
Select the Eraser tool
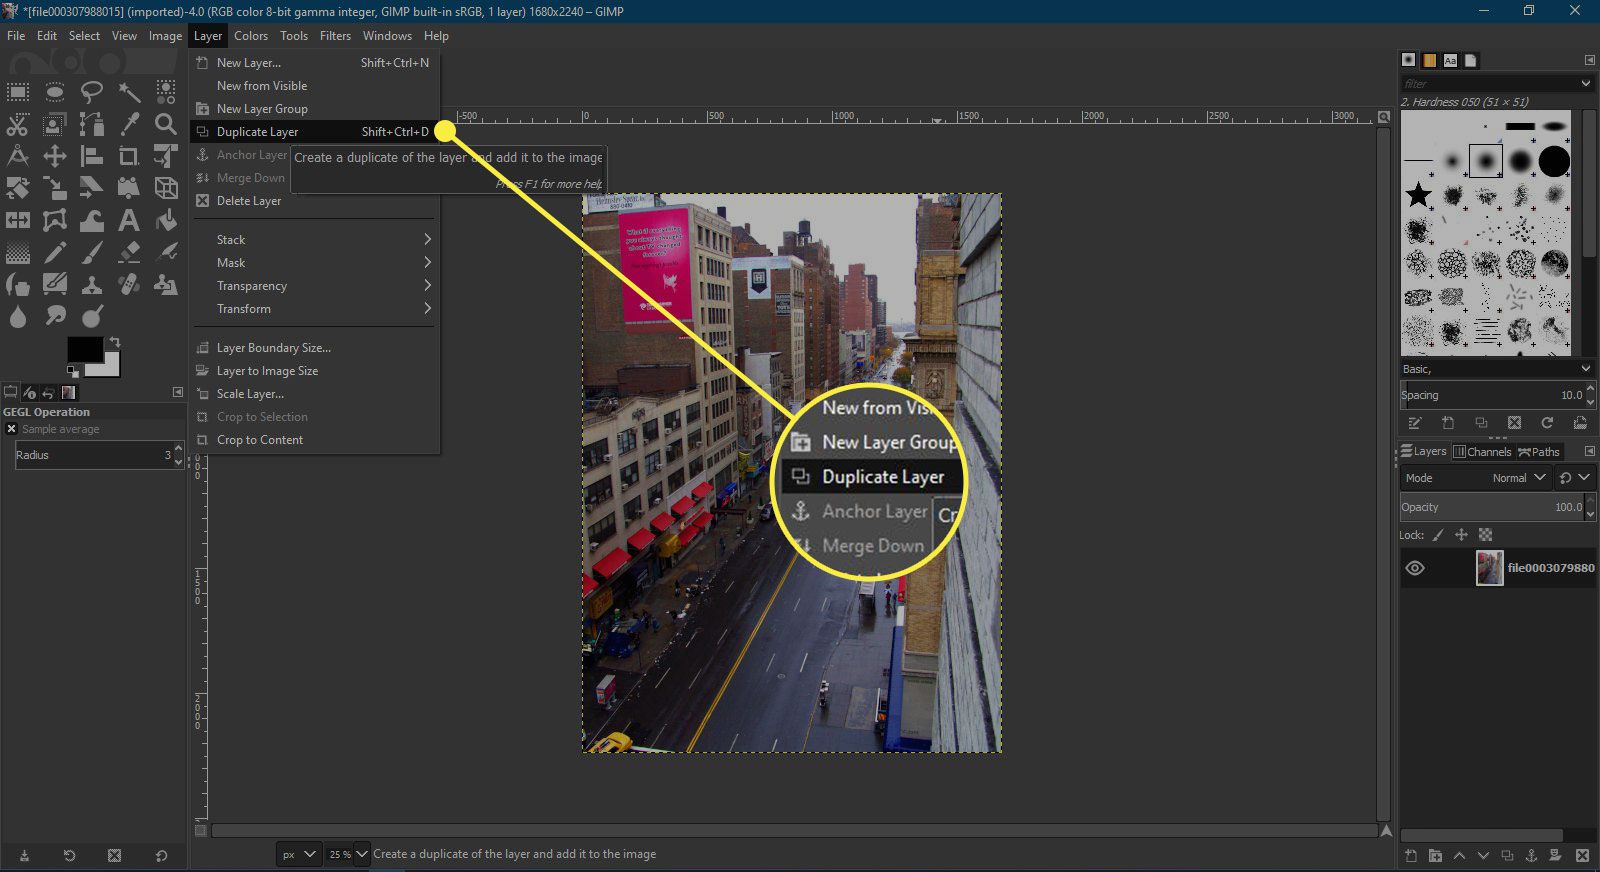pos(129,252)
